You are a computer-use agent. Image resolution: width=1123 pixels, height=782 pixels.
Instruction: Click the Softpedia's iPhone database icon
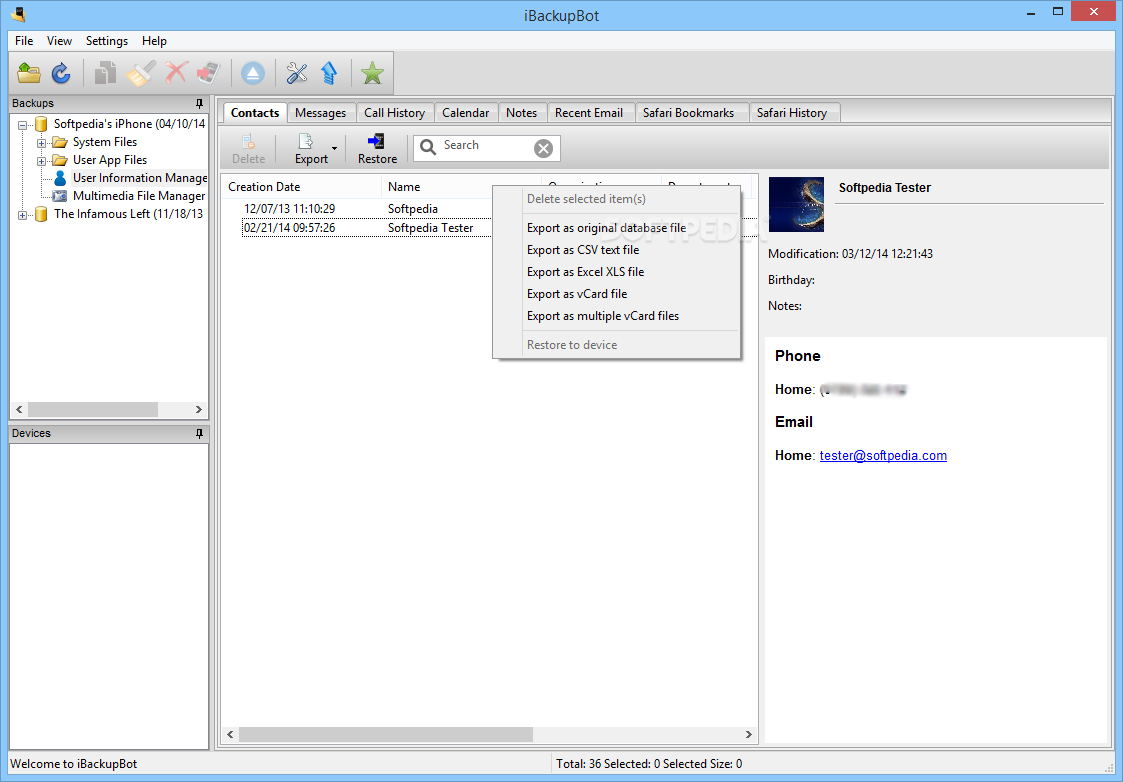(x=41, y=125)
